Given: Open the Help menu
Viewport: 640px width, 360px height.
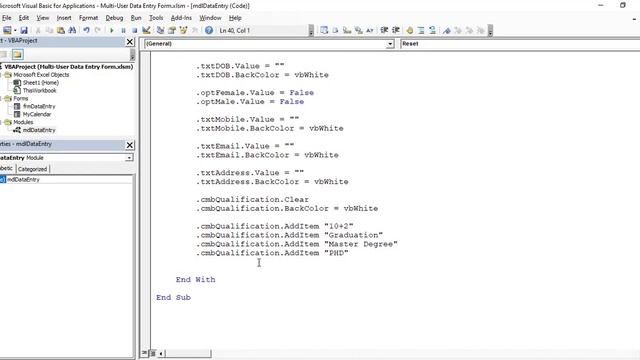Looking at the screenshot, I should coord(235,18).
